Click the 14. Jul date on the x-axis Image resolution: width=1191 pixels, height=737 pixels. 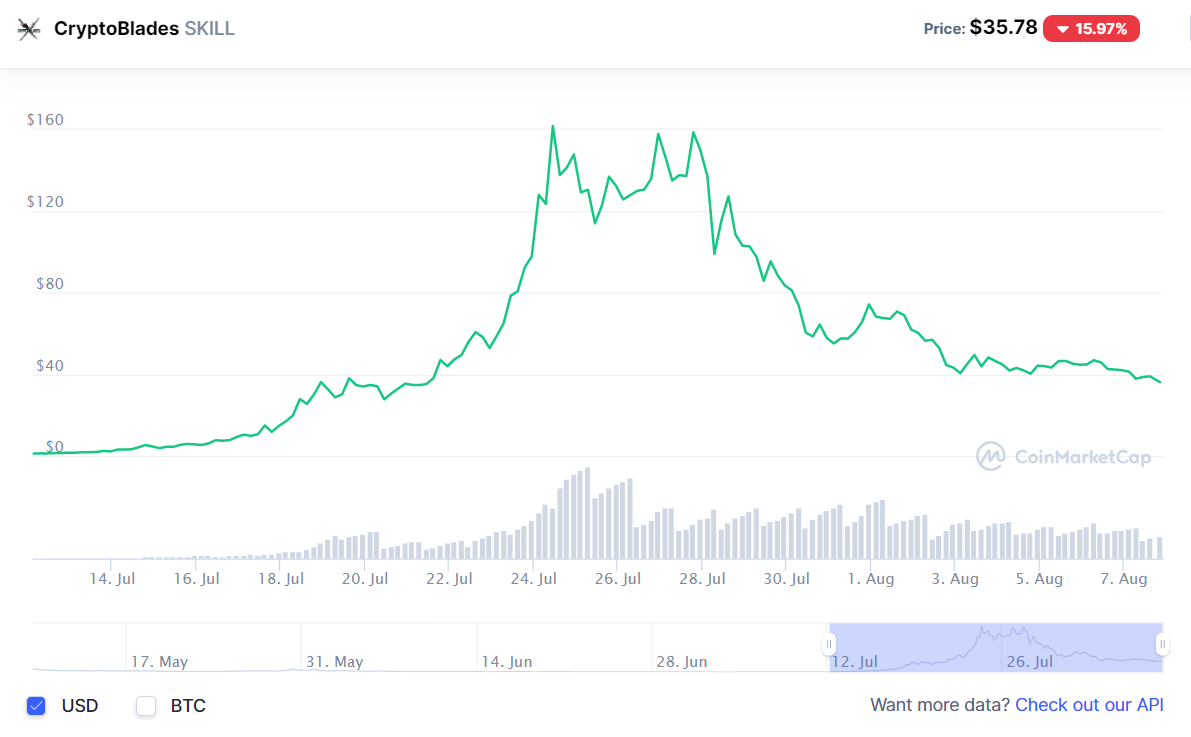112,579
